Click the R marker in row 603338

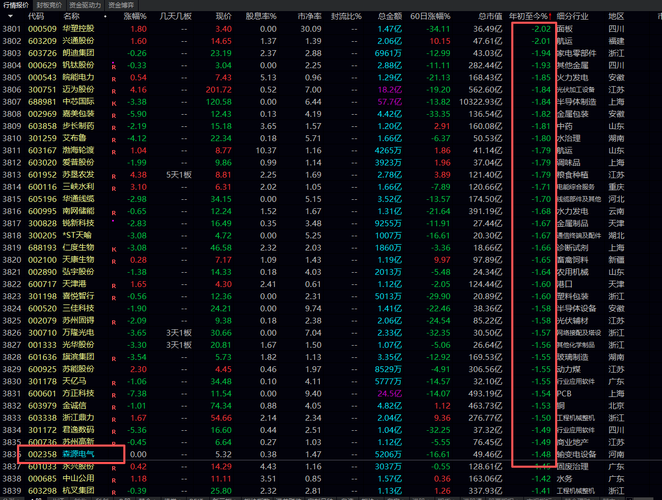(114, 419)
